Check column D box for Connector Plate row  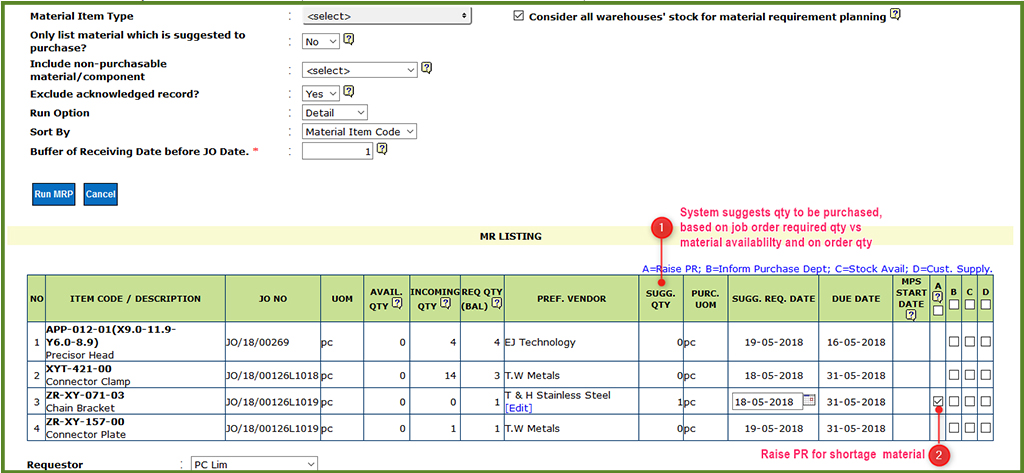pyautogui.click(x=985, y=428)
